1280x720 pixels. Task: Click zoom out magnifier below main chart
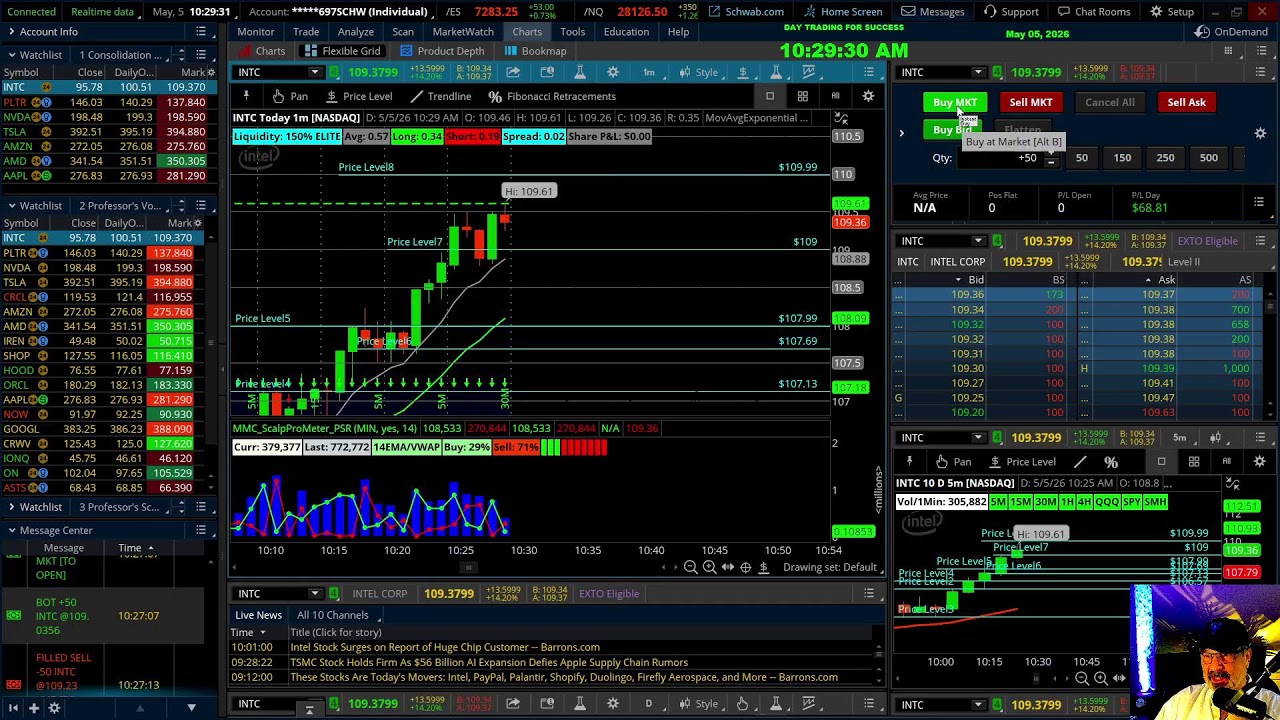pos(690,567)
